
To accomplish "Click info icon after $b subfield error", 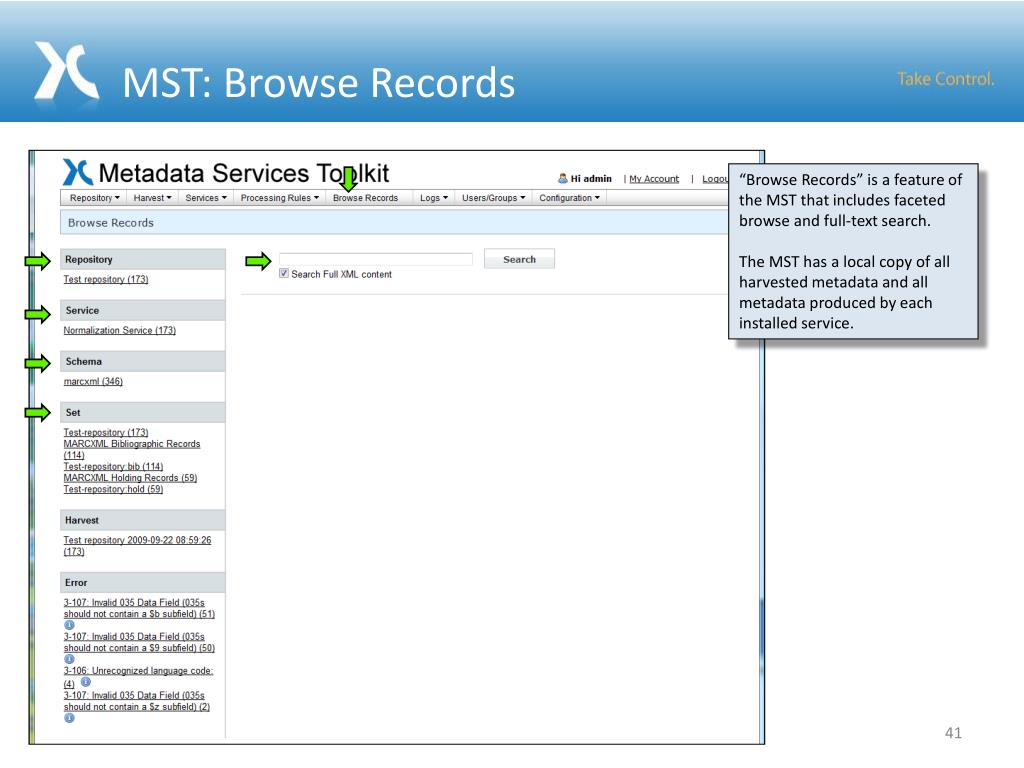I will tap(69, 625).
